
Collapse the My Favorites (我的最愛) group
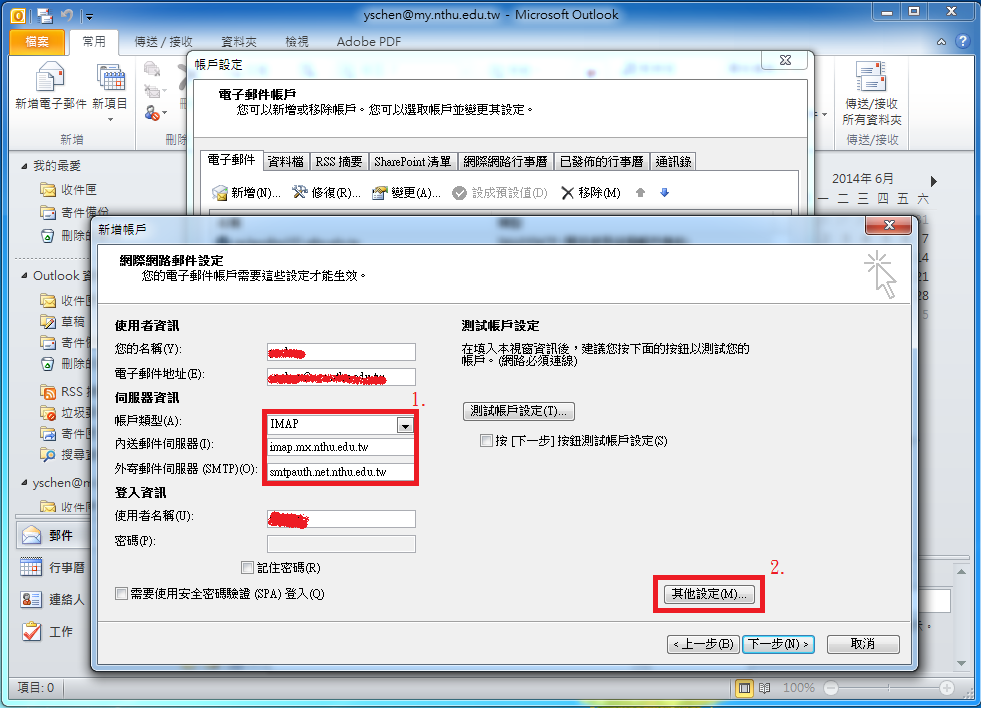[23, 166]
